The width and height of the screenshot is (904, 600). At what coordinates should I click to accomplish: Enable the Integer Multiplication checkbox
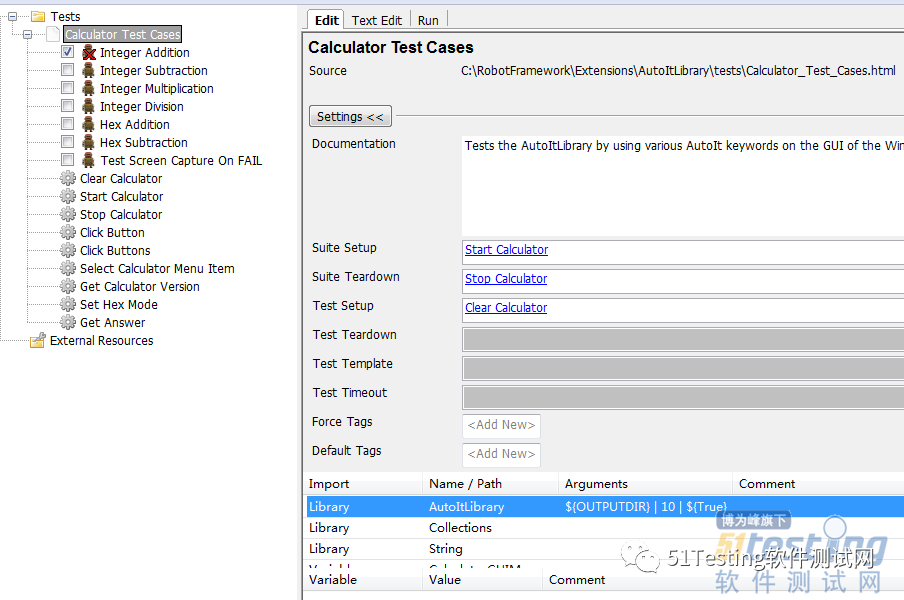[67, 88]
